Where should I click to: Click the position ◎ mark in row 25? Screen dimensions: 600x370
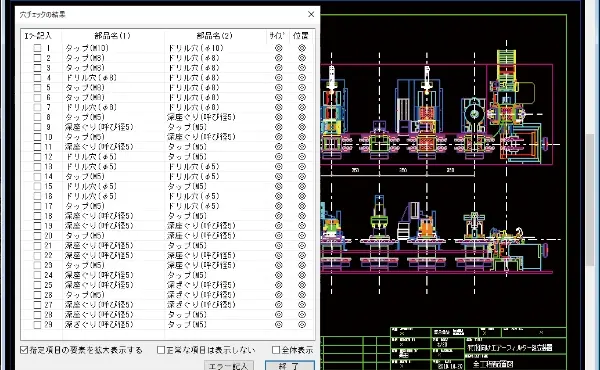pos(302,285)
